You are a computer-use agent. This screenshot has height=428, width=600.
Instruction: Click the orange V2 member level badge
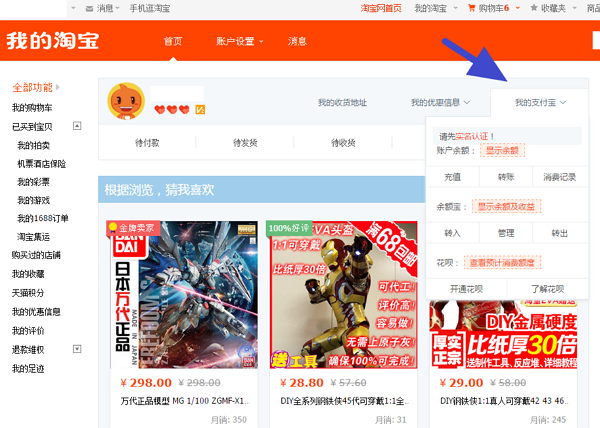click(x=200, y=110)
